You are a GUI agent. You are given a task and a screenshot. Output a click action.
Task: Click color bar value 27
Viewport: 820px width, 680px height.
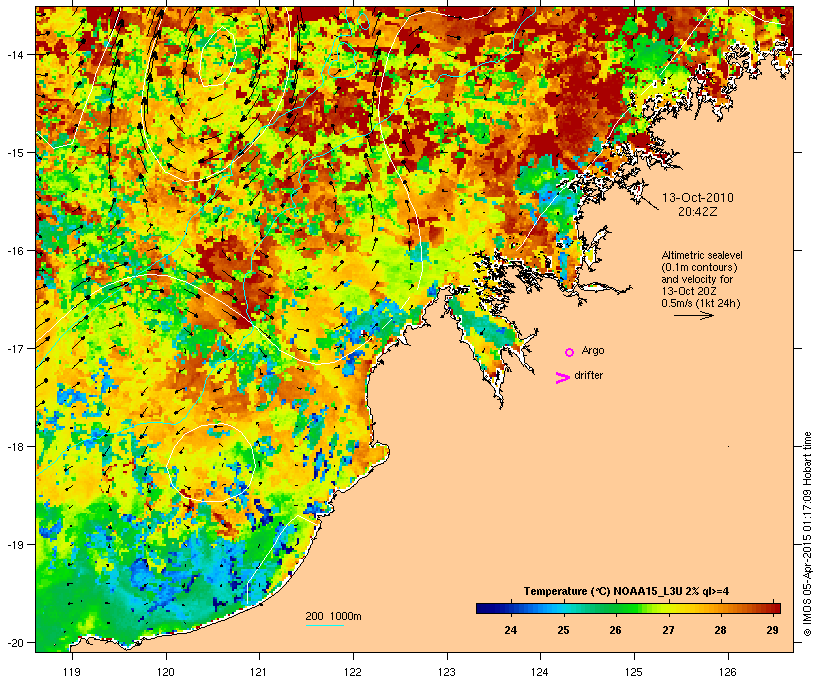668,630
